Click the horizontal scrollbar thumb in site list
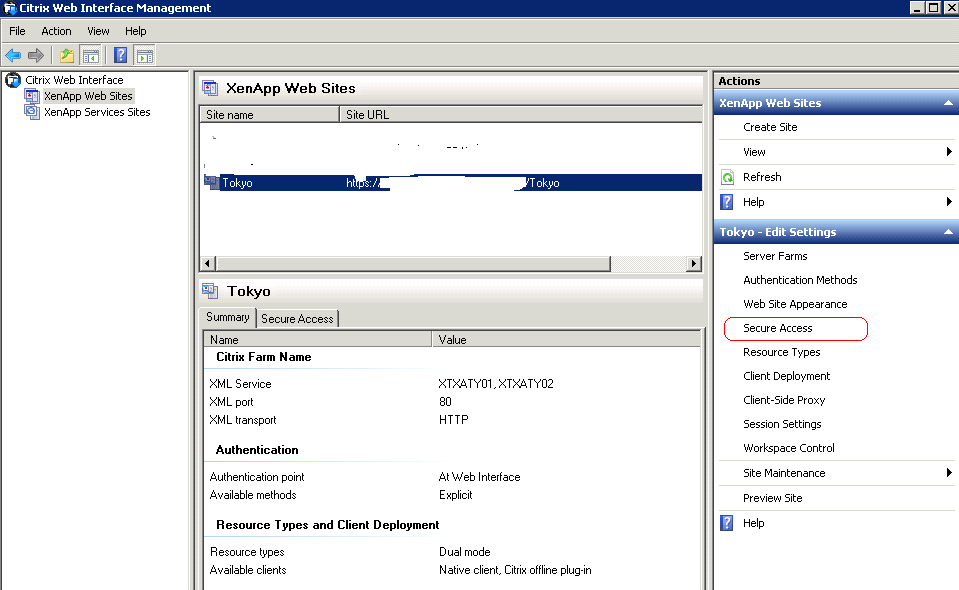 pyautogui.click(x=413, y=264)
